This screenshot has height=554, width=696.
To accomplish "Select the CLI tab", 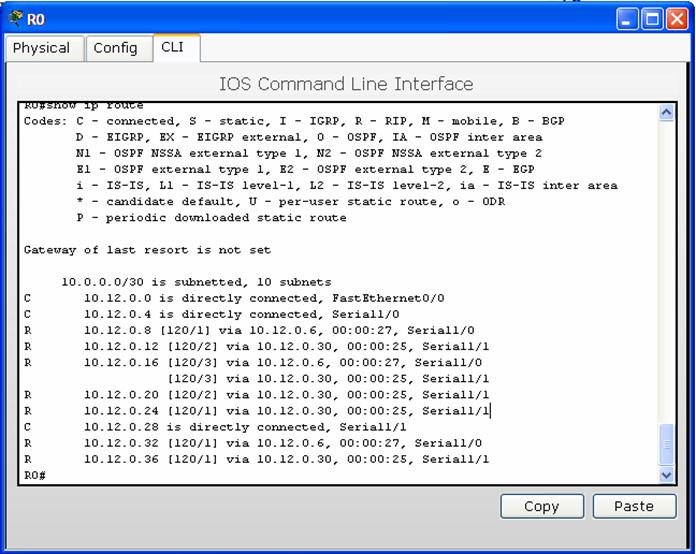I will (172, 47).
